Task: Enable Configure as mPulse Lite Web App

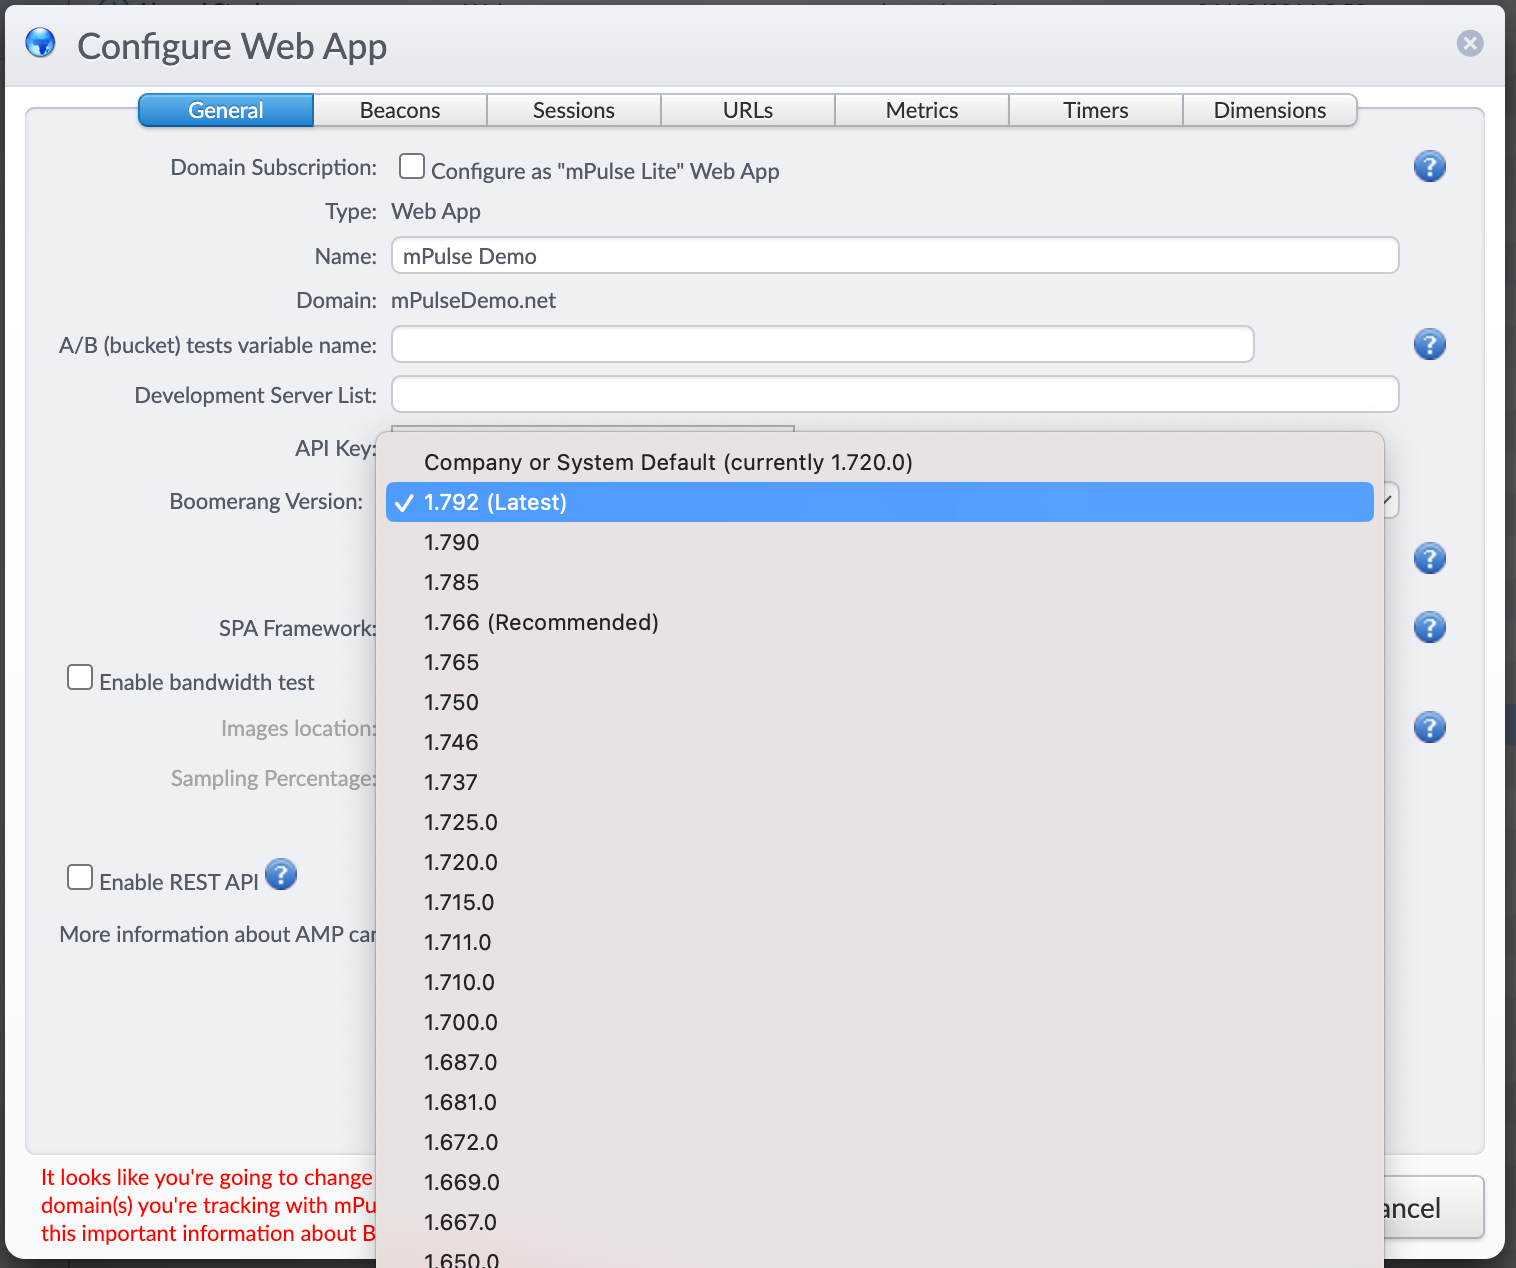Action: tap(411, 166)
